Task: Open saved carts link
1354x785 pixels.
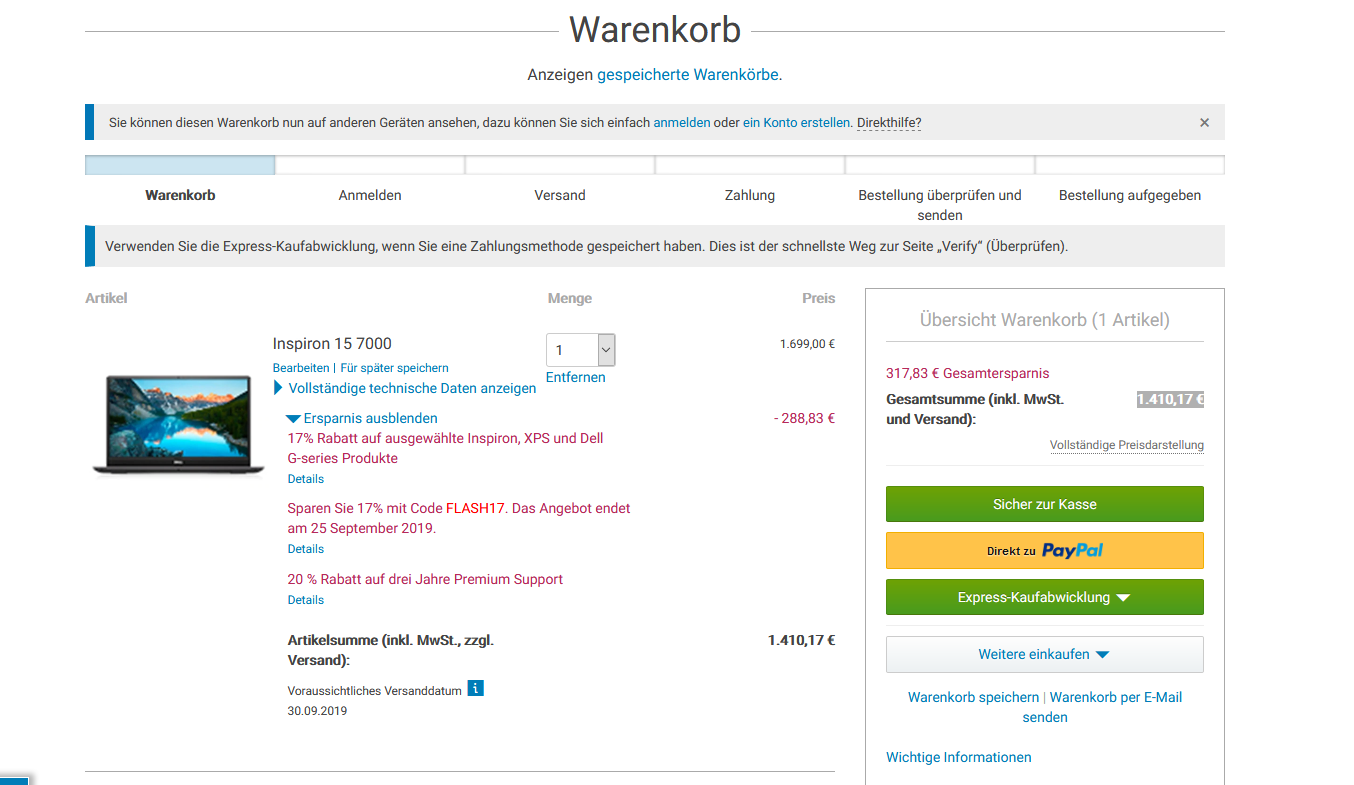Action: pos(688,75)
